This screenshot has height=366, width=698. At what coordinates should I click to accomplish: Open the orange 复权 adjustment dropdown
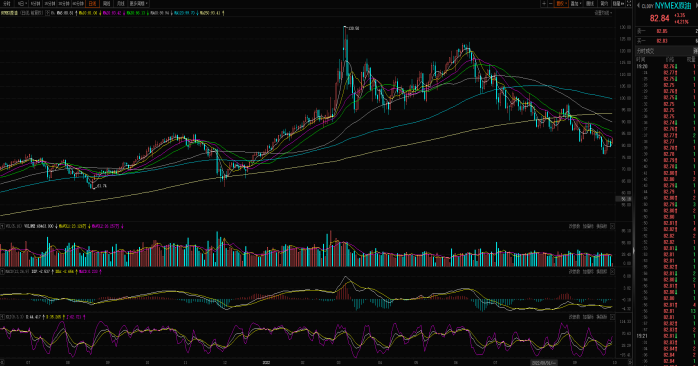pos(561,4)
